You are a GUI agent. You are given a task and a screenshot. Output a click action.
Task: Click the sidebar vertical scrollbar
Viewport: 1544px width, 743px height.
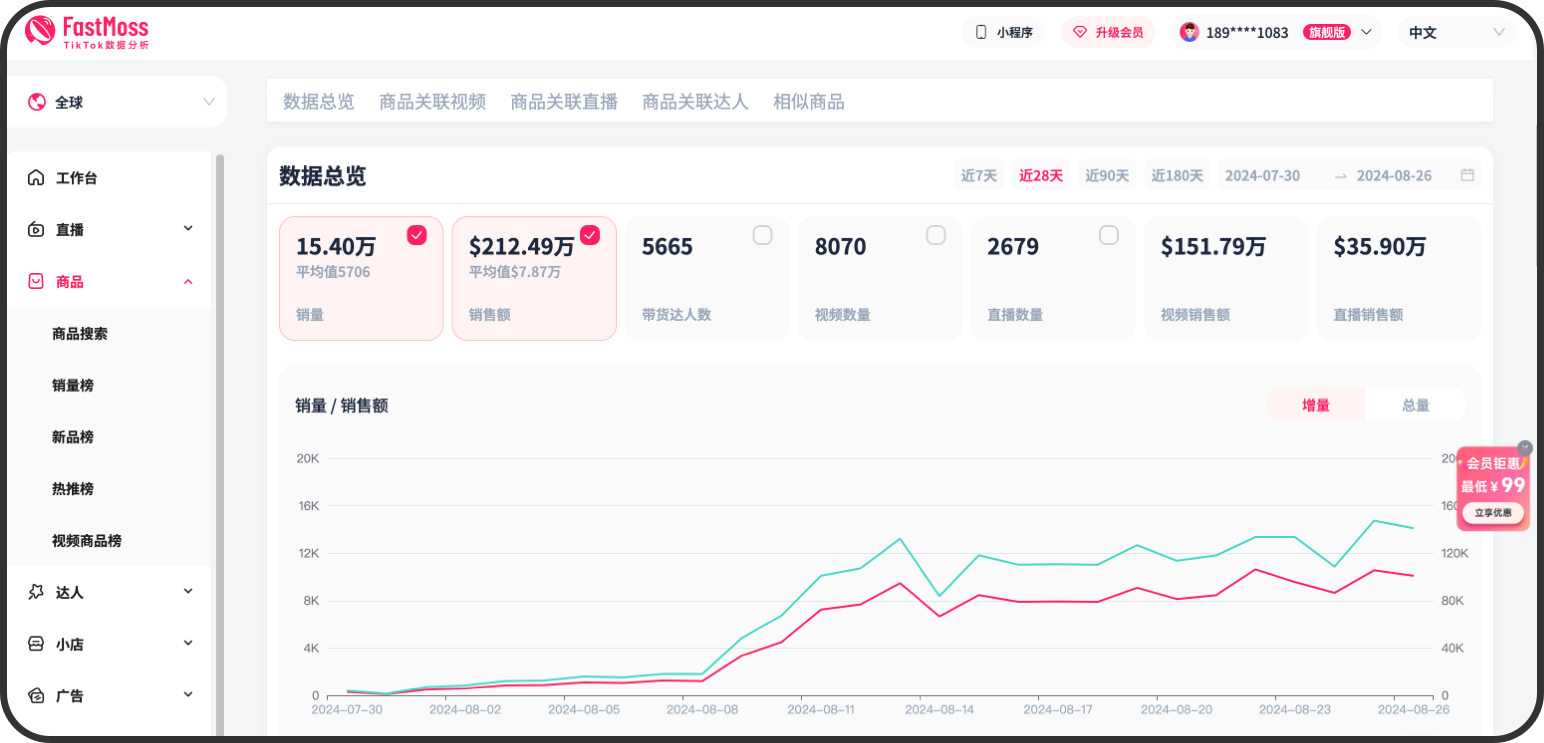point(220,445)
